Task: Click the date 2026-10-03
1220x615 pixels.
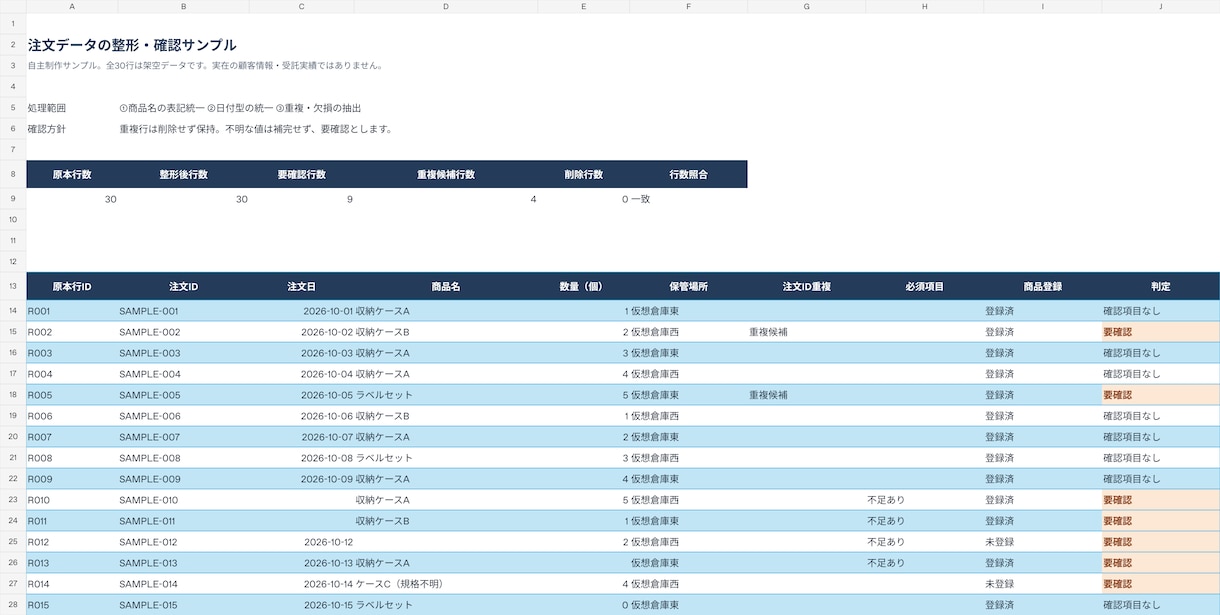Action: pyautogui.click(x=327, y=353)
